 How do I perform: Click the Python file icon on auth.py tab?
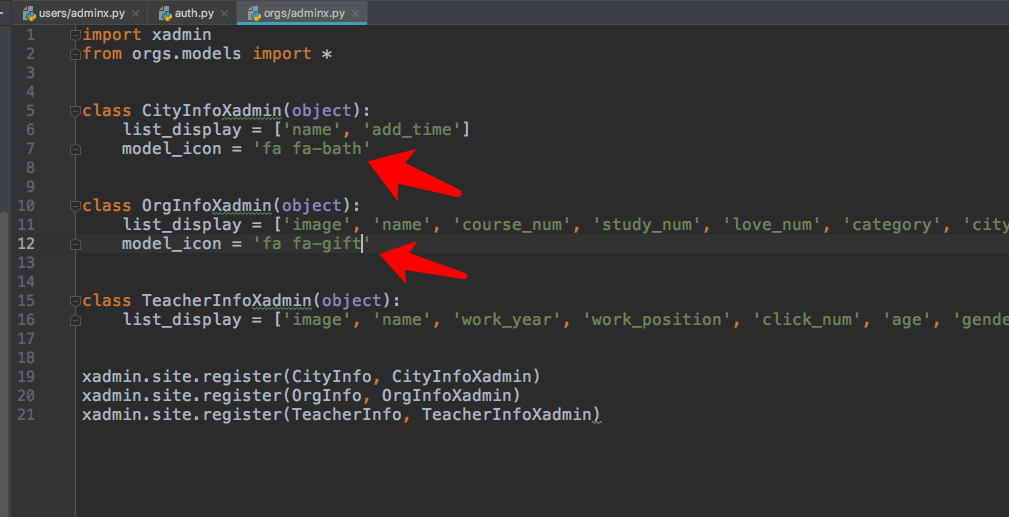[165, 13]
